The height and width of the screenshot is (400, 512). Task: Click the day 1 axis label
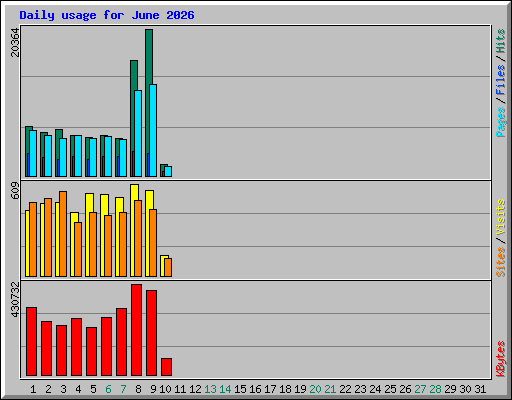pos(33,389)
